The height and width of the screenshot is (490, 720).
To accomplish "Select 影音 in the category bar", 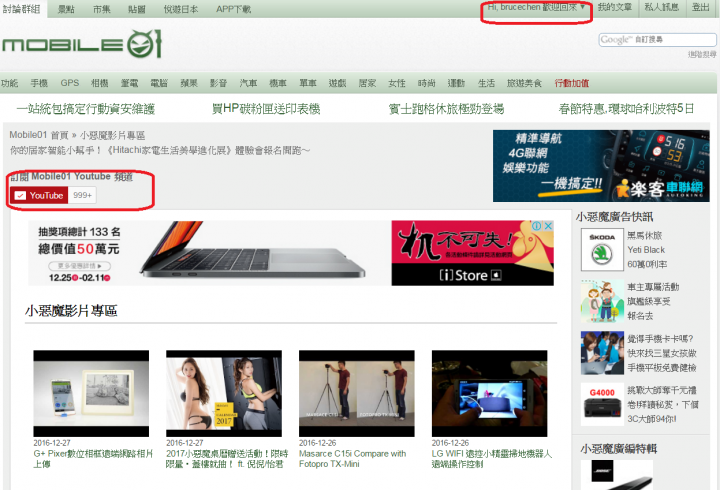I will tap(218, 83).
